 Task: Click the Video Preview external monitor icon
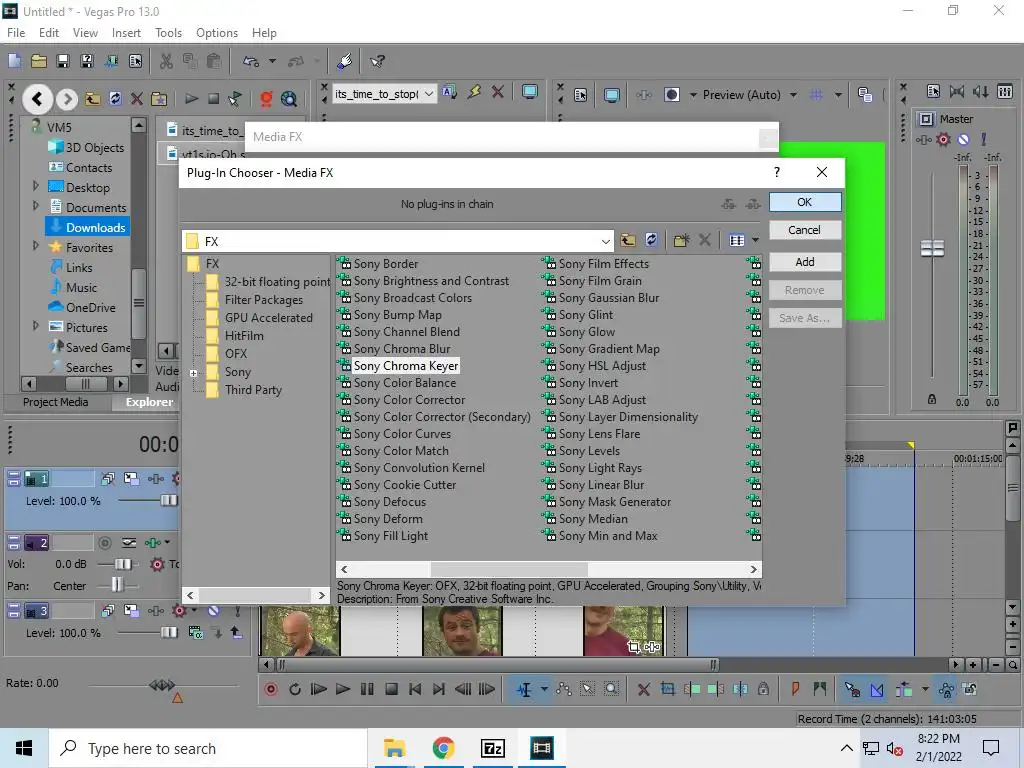point(612,95)
